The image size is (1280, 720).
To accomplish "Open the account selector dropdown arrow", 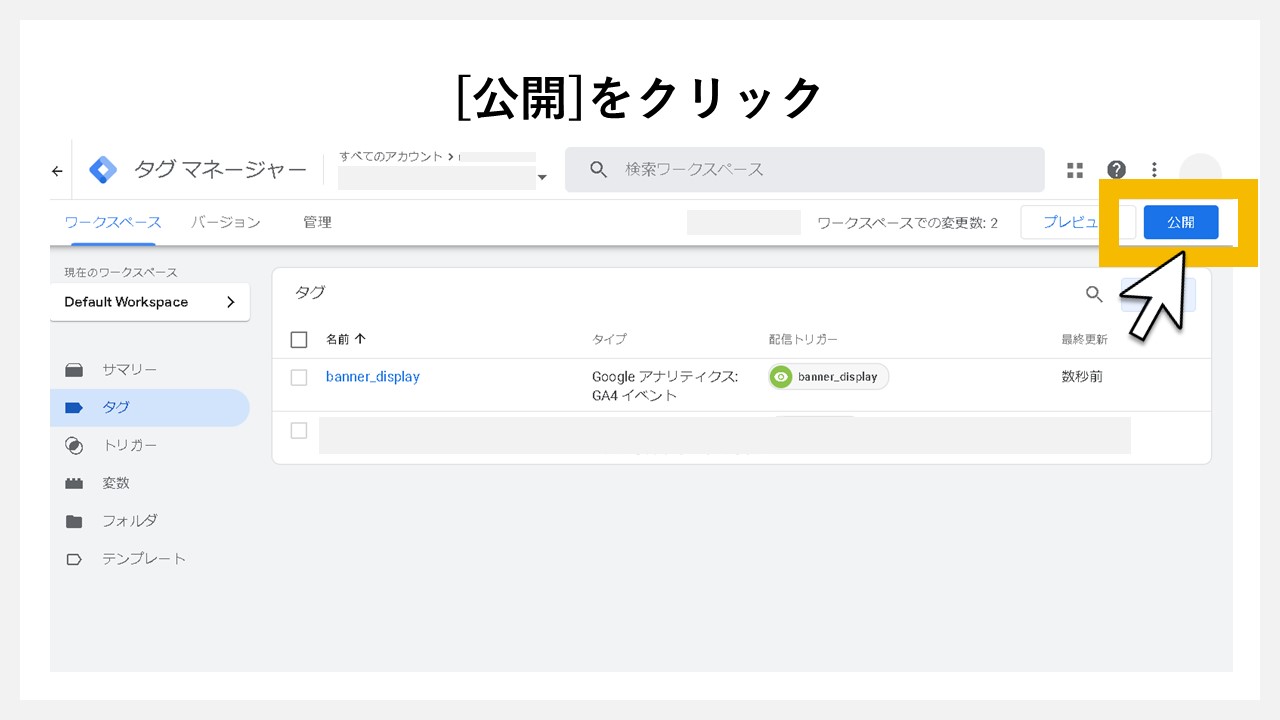I will [x=542, y=177].
